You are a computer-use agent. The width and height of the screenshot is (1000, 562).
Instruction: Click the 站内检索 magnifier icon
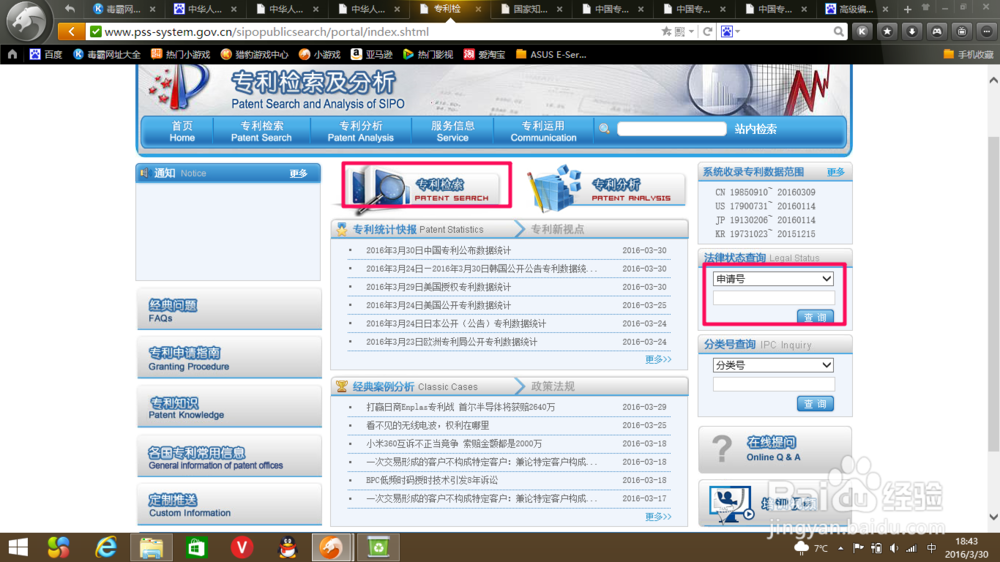(x=604, y=129)
